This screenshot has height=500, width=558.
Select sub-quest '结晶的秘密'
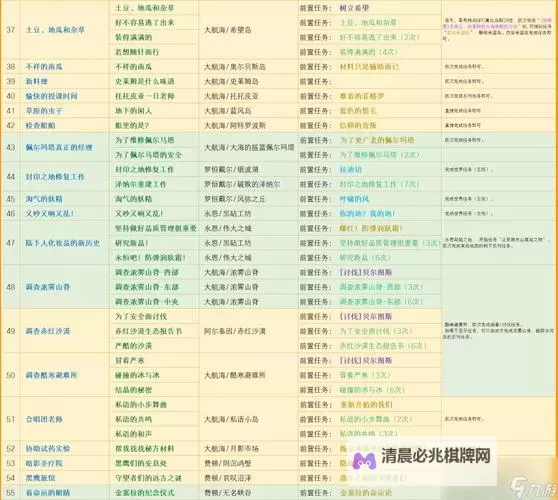[133, 390]
